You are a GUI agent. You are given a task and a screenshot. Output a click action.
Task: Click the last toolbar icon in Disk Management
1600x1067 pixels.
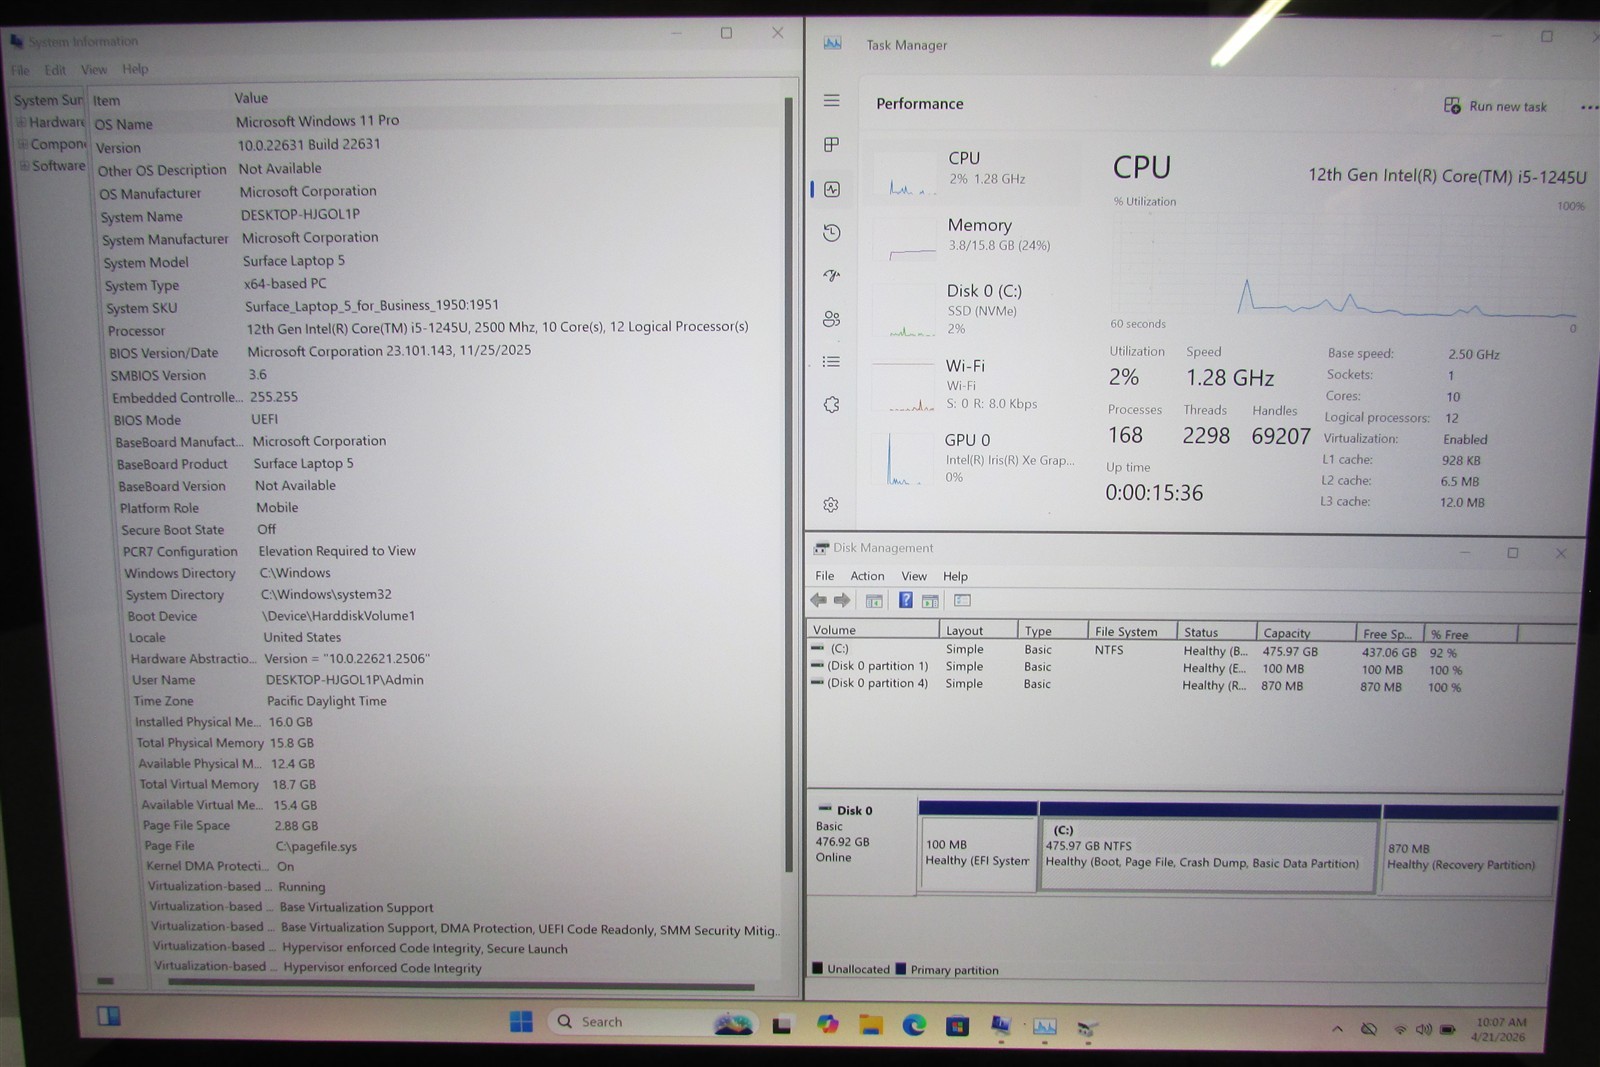(x=962, y=600)
